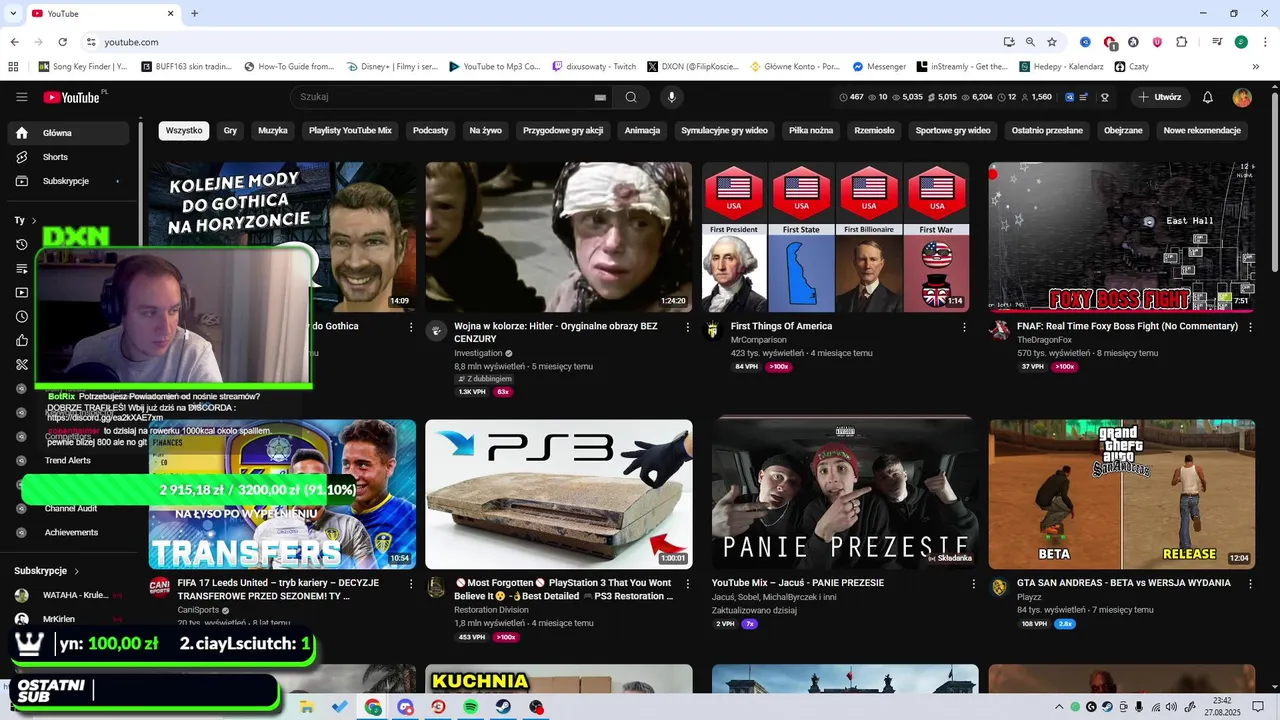
Task: Open Channel Audit in sidebar
Action: 71,508
